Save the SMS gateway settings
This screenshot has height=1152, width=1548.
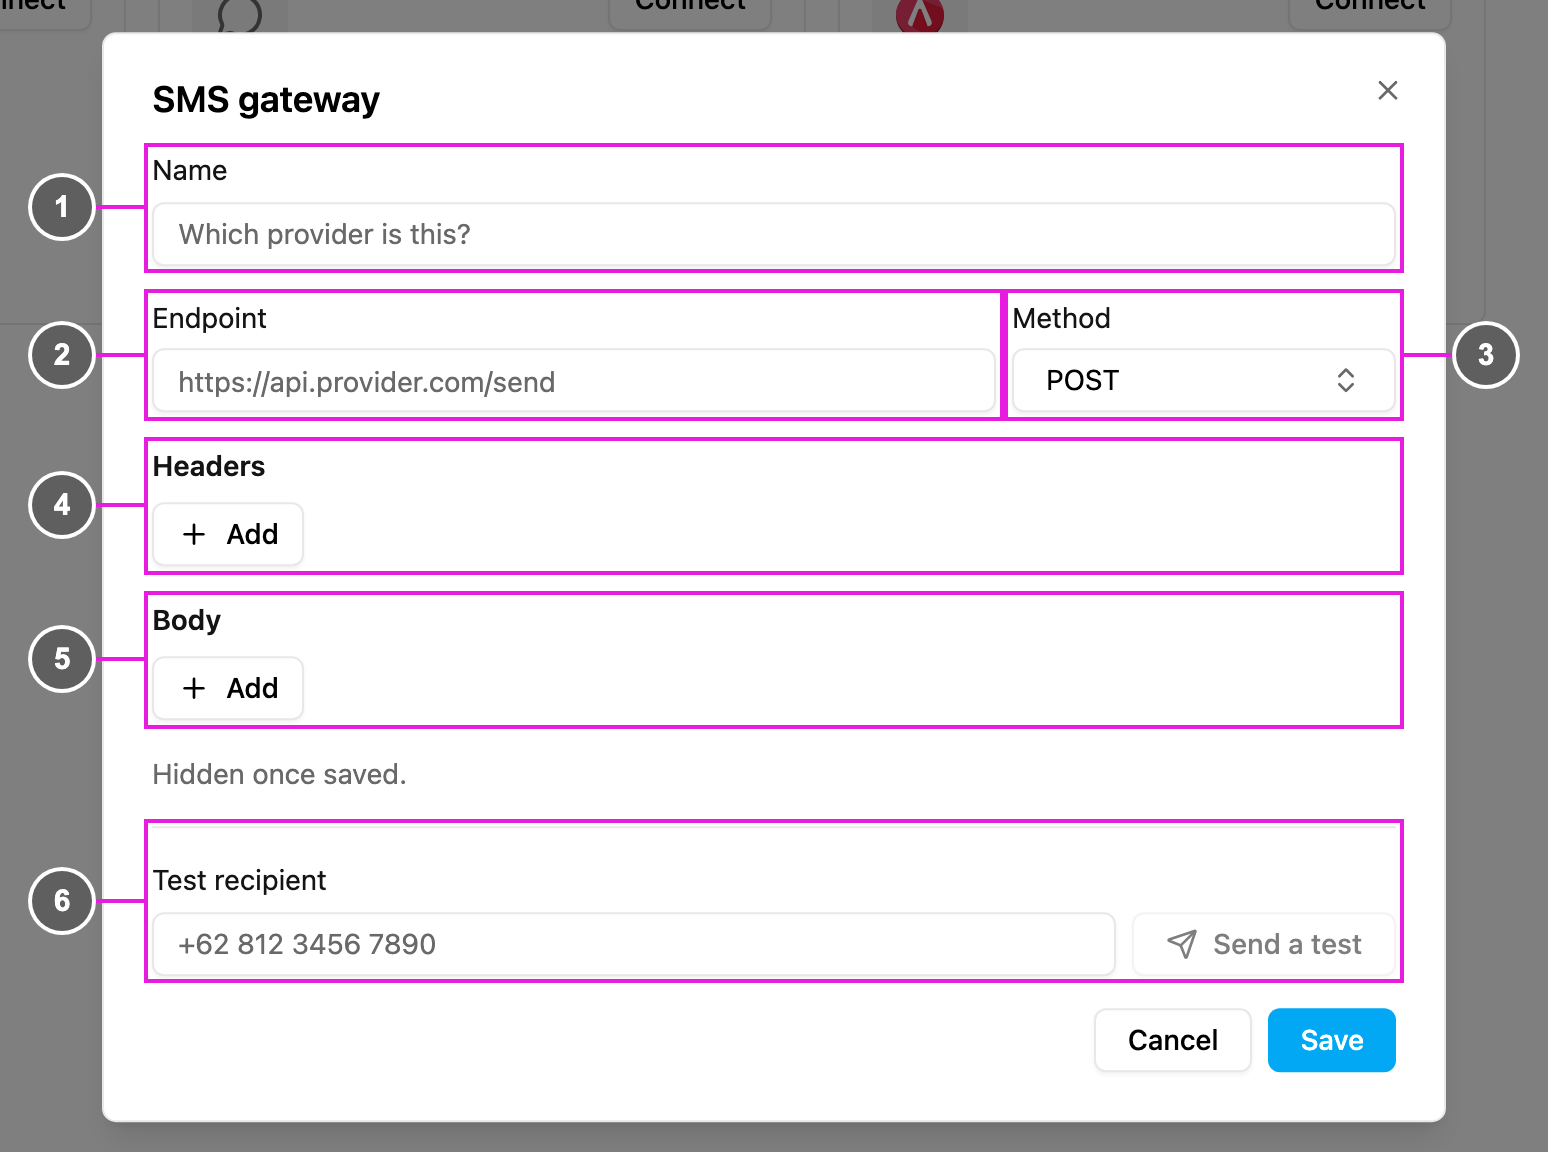(x=1332, y=1040)
